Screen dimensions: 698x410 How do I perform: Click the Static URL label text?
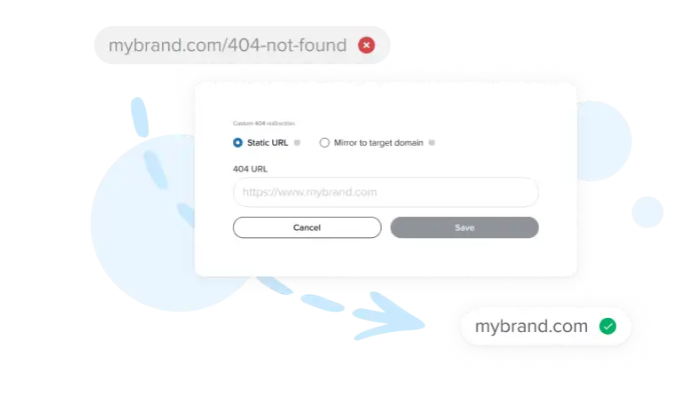(x=268, y=142)
